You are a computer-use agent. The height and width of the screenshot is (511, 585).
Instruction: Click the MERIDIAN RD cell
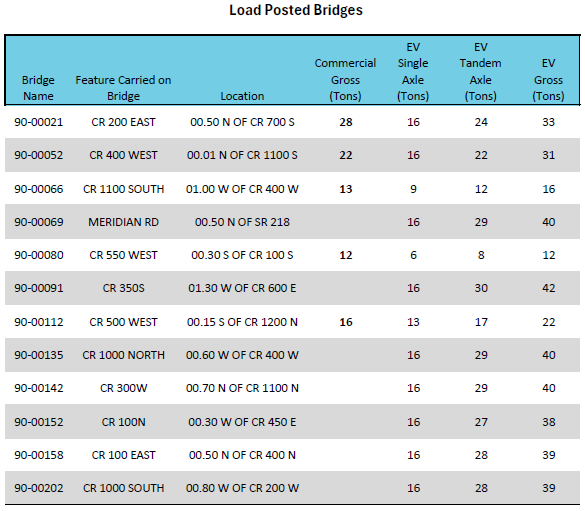pos(123,222)
